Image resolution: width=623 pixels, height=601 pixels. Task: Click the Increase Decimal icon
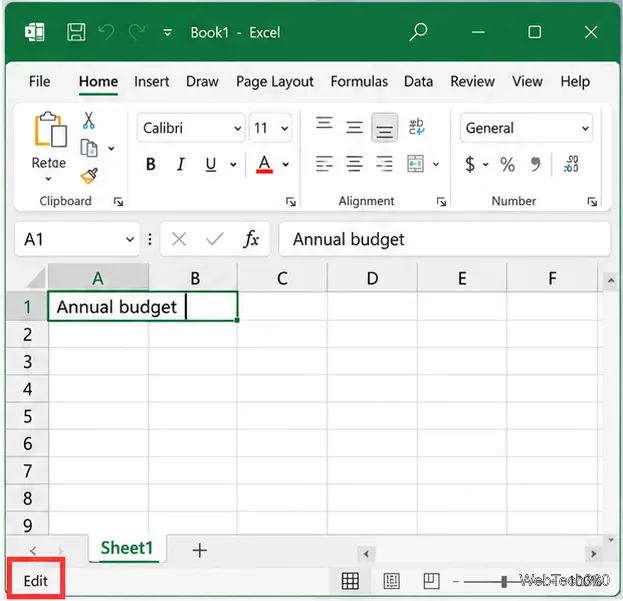coord(571,164)
